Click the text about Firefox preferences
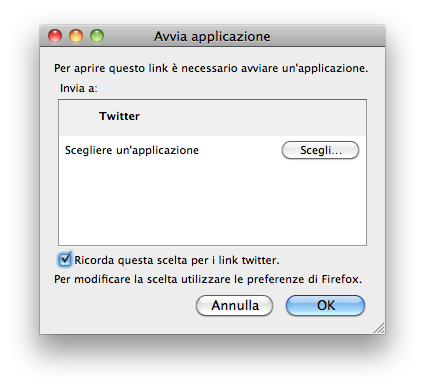Screen dimensions: 425x389 coord(208,279)
